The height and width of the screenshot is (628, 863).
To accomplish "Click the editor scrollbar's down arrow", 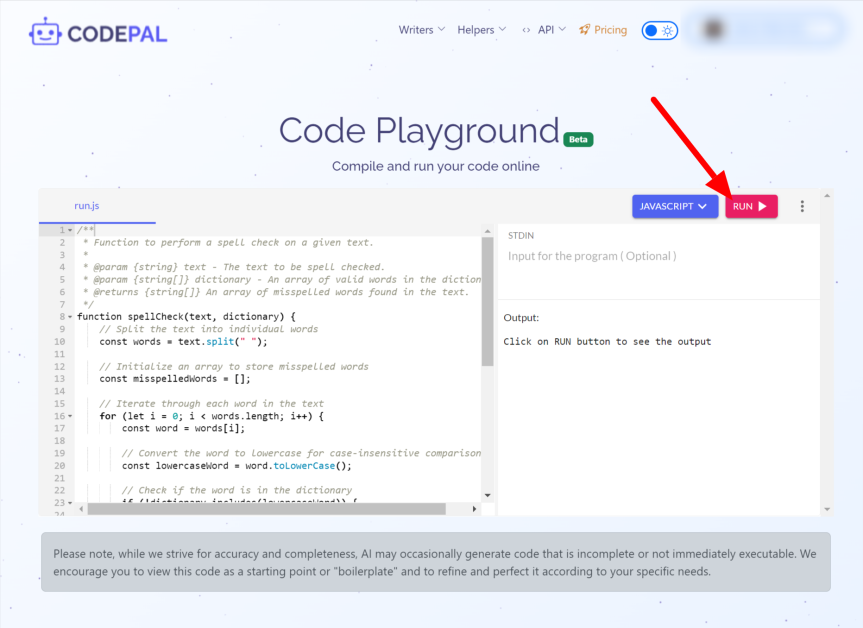I will [486, 495].
